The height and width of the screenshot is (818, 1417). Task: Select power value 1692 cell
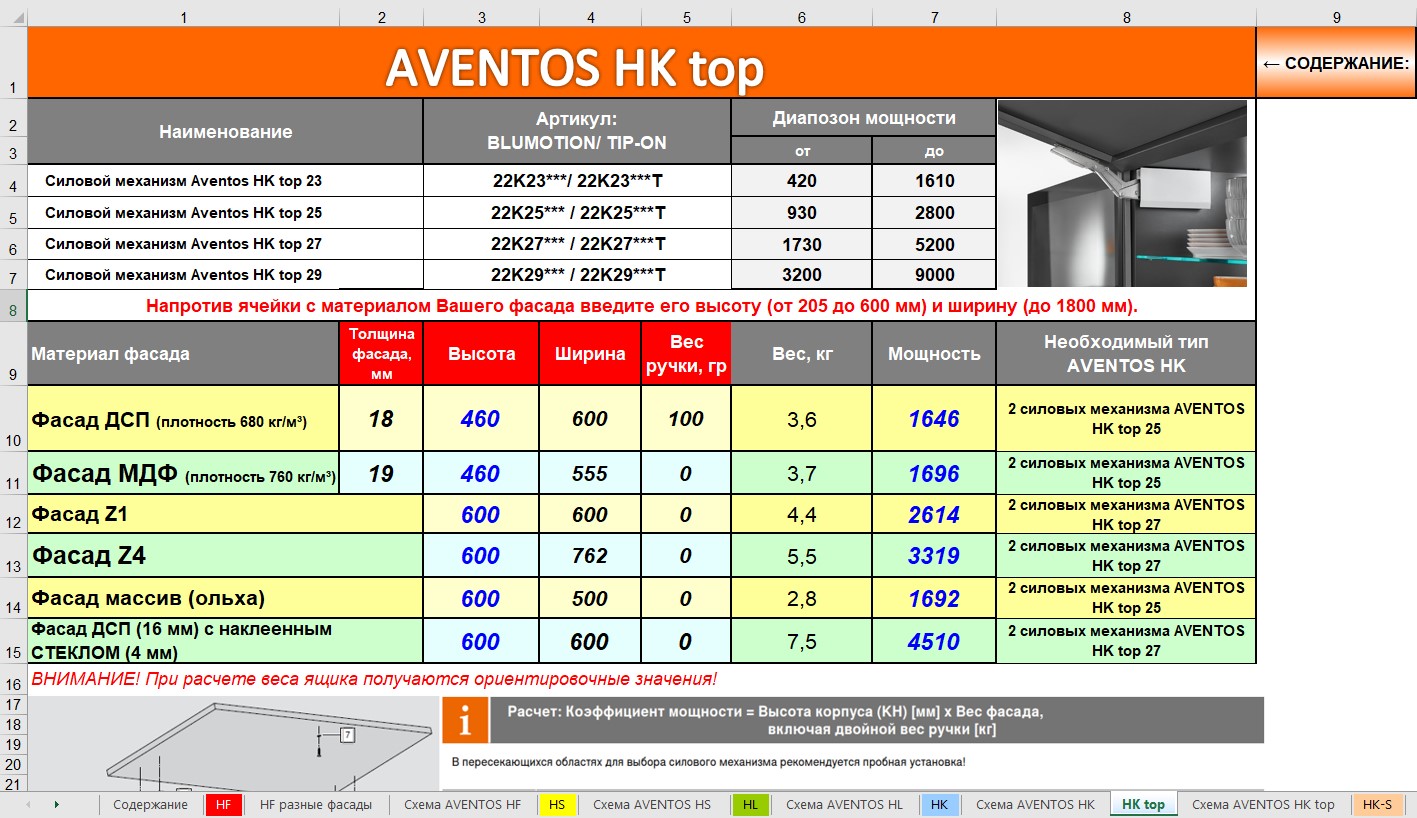pos(934,598)
